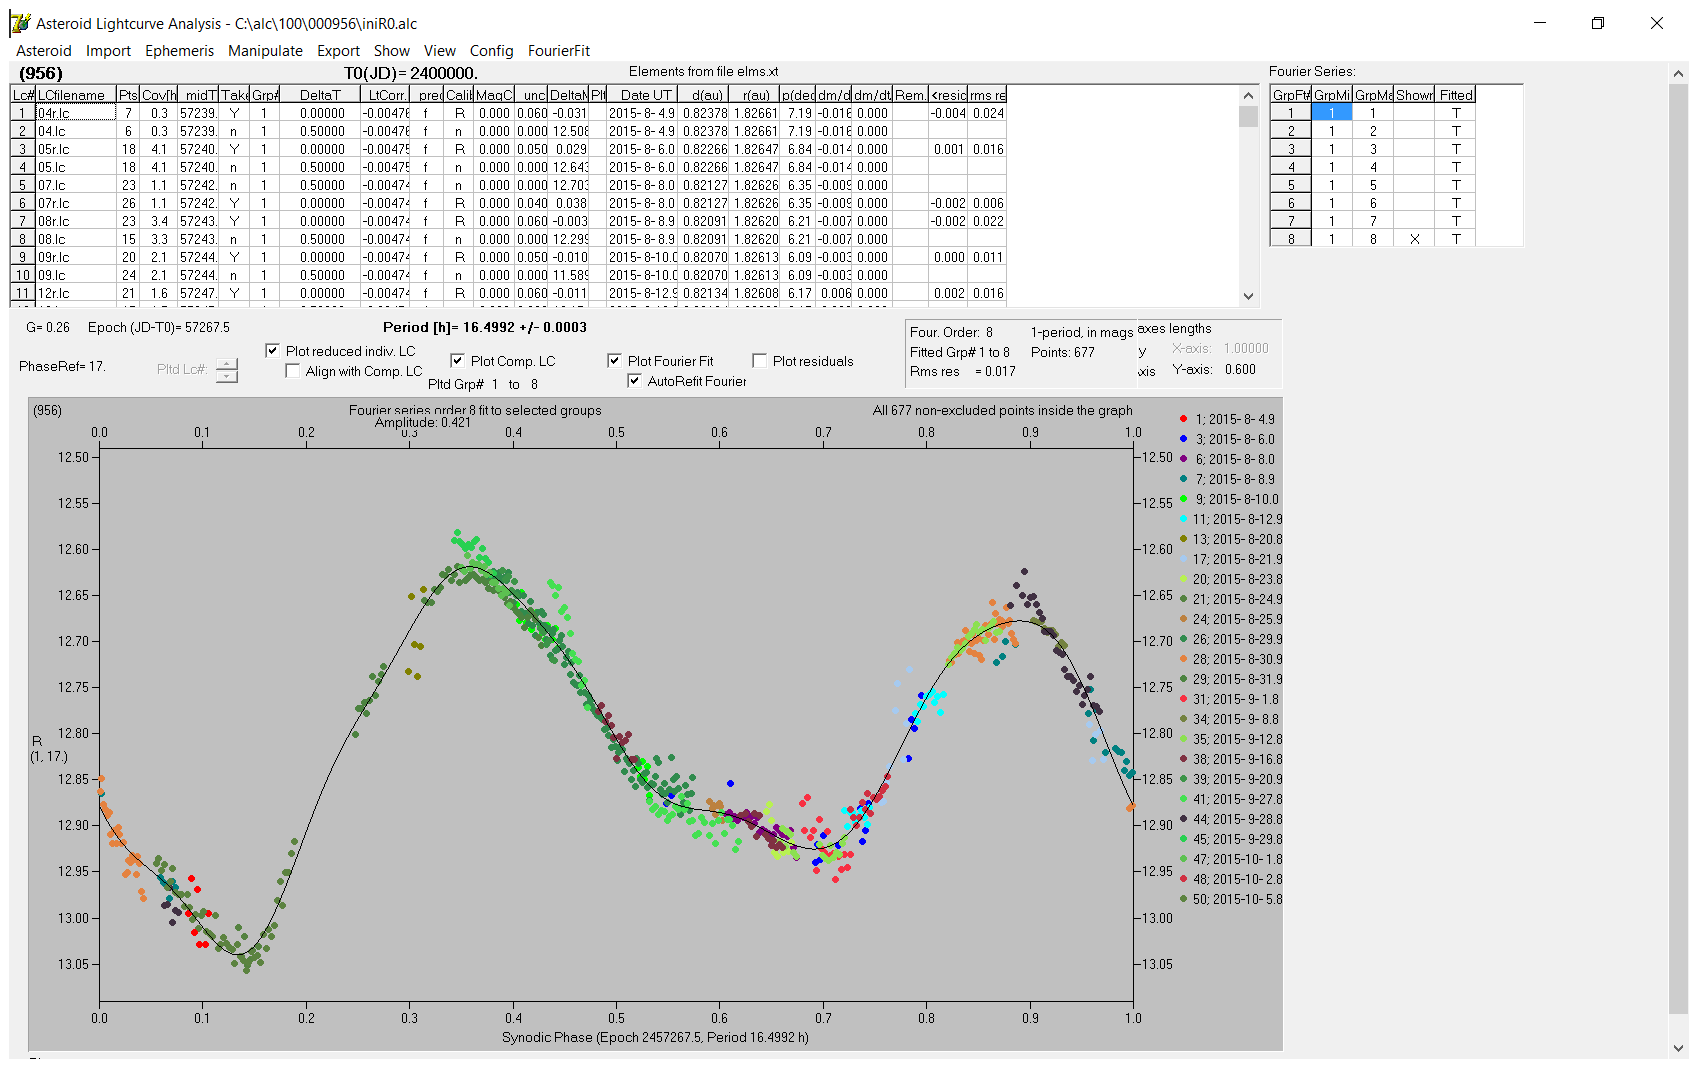
Task: Click the Shown column header in Fourier Series
Action: 1414,95
